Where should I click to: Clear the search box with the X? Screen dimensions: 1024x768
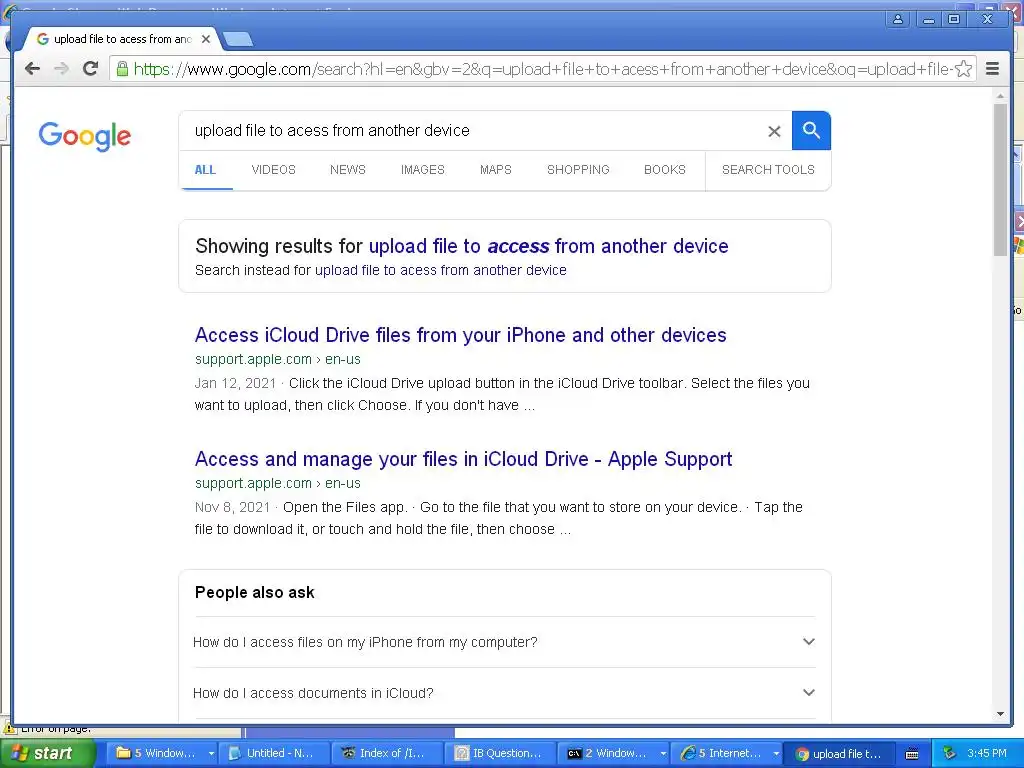point(774,131)
